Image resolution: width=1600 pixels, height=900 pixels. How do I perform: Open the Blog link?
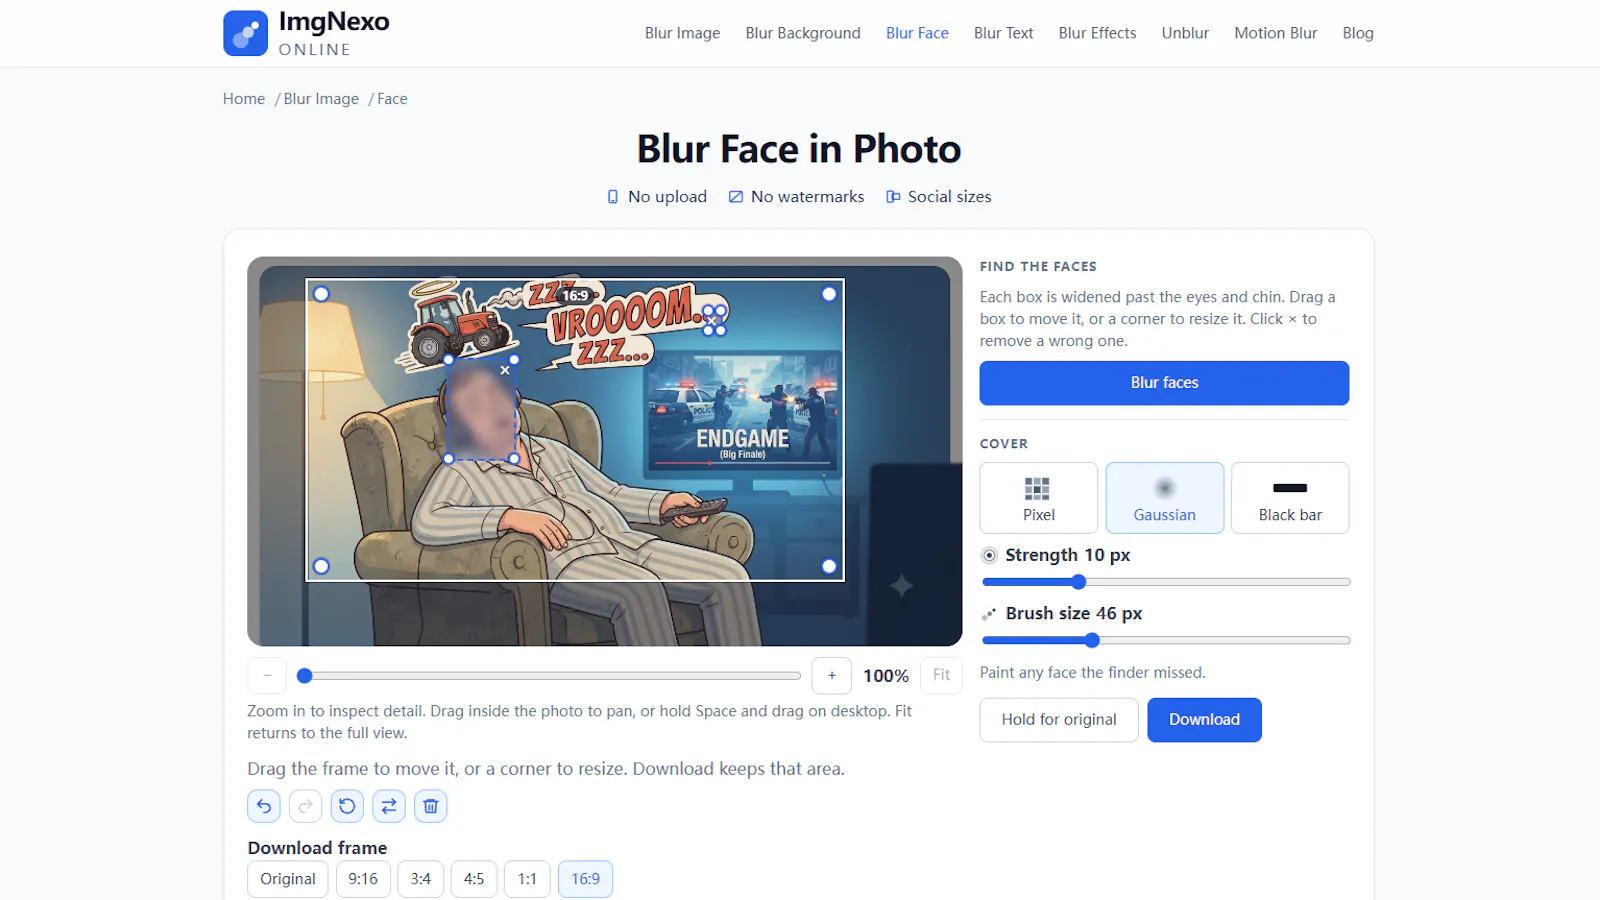click(1358, 33)
